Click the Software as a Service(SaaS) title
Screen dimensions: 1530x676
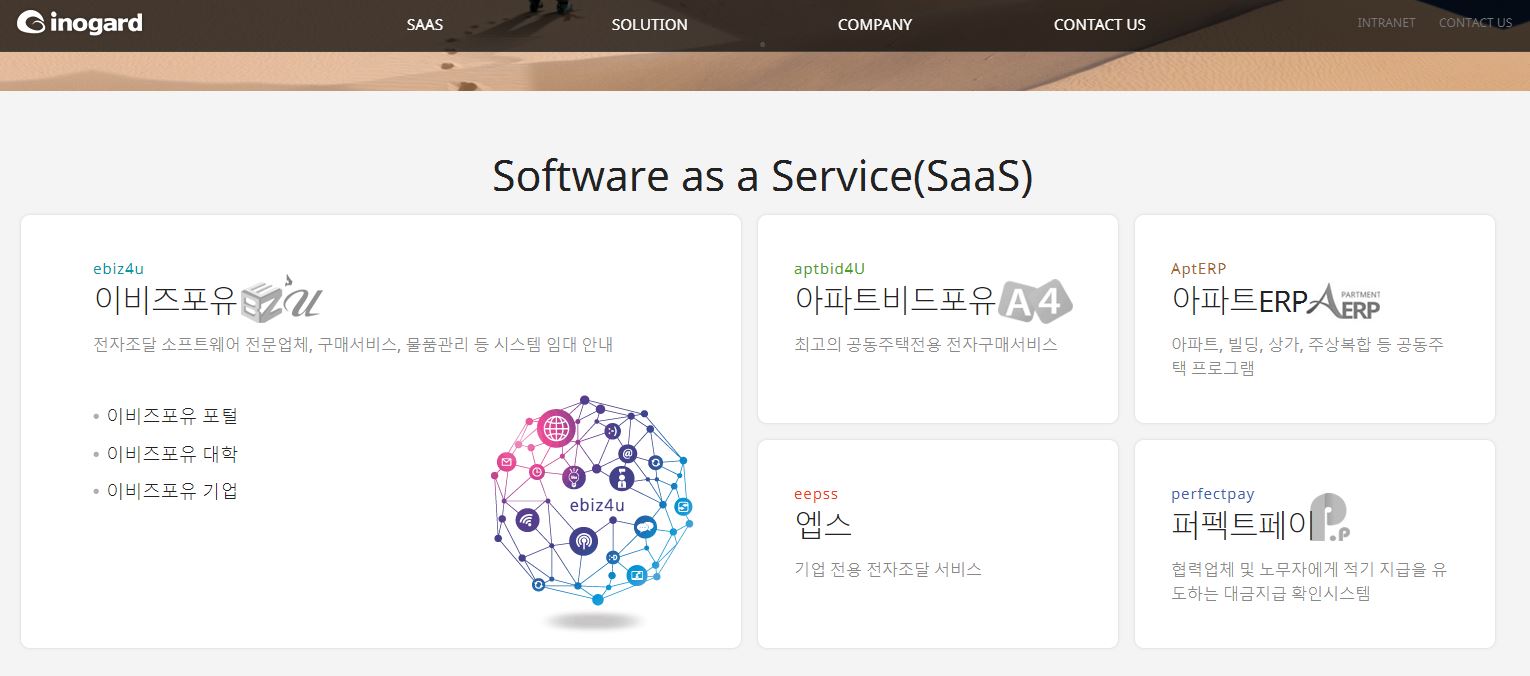tap(763, 176)
